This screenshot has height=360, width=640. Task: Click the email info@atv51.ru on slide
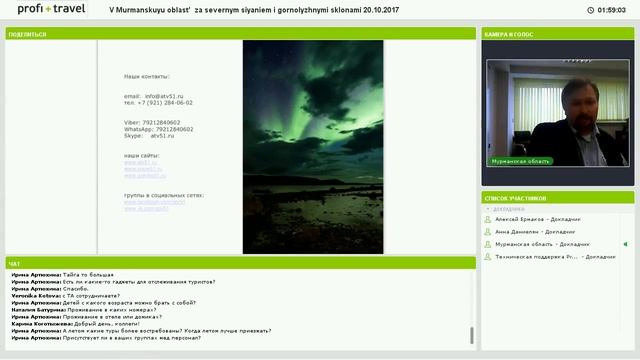coord(153,96)
